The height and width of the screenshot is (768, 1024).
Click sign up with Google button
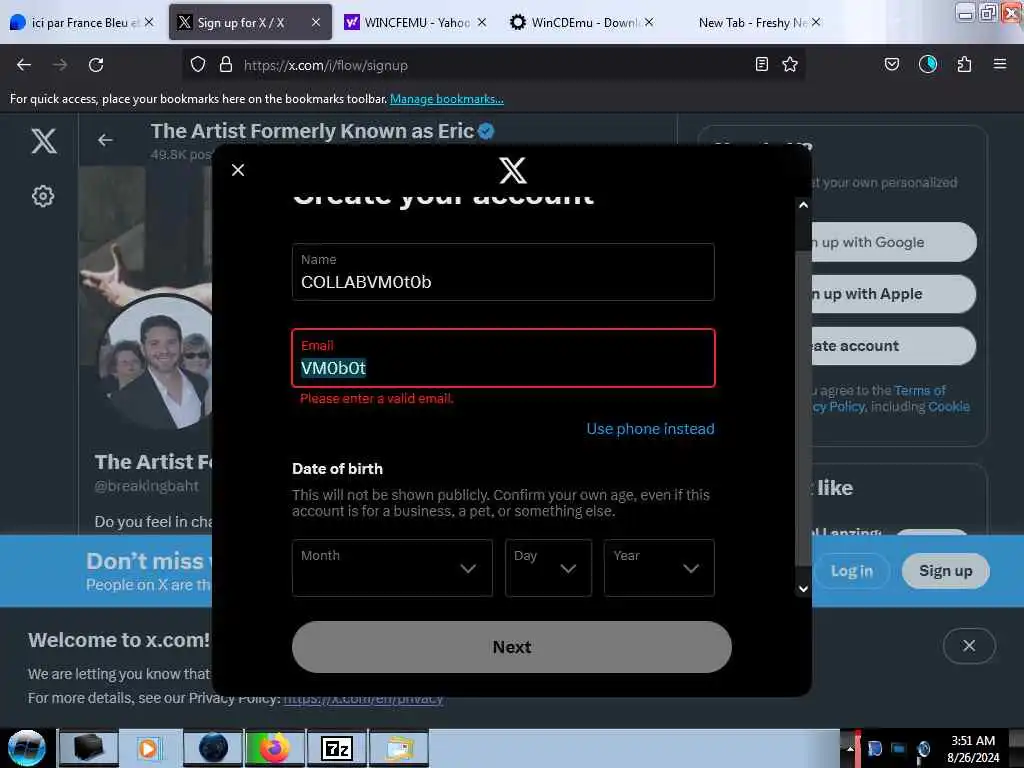pyautogui.click(x=892, y=242)
